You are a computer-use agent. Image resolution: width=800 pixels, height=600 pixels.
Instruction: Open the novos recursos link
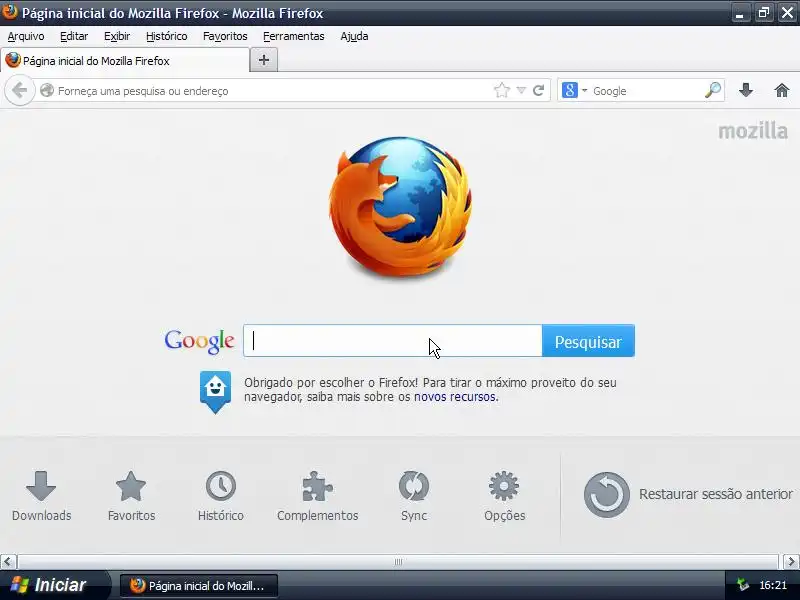click(455, 397)
